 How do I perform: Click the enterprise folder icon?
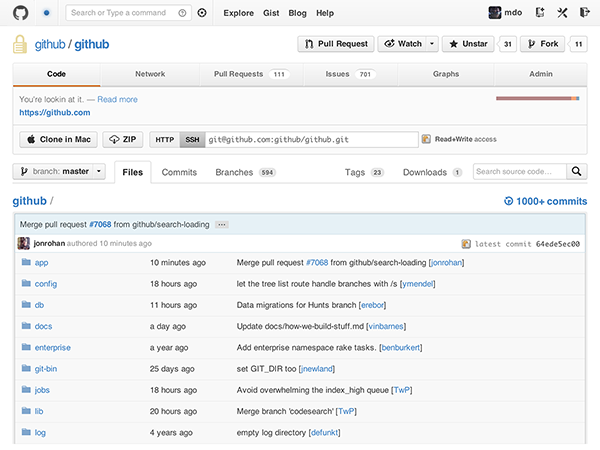tap(26, 347)
